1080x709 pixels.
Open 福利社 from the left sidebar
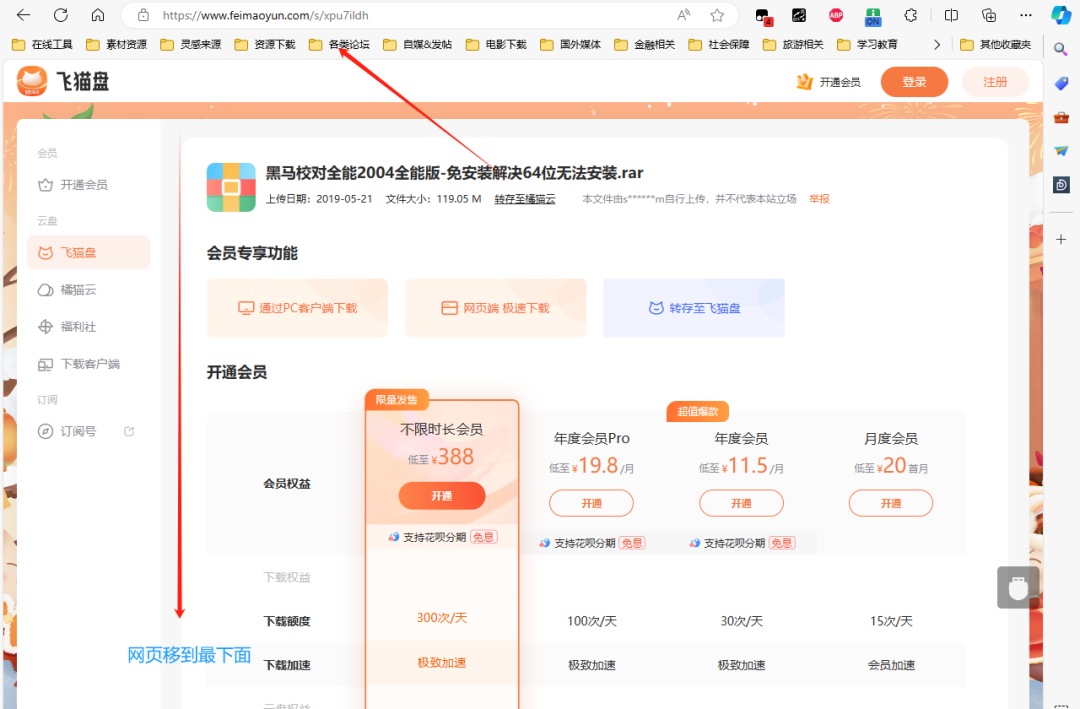click(88, 327)
